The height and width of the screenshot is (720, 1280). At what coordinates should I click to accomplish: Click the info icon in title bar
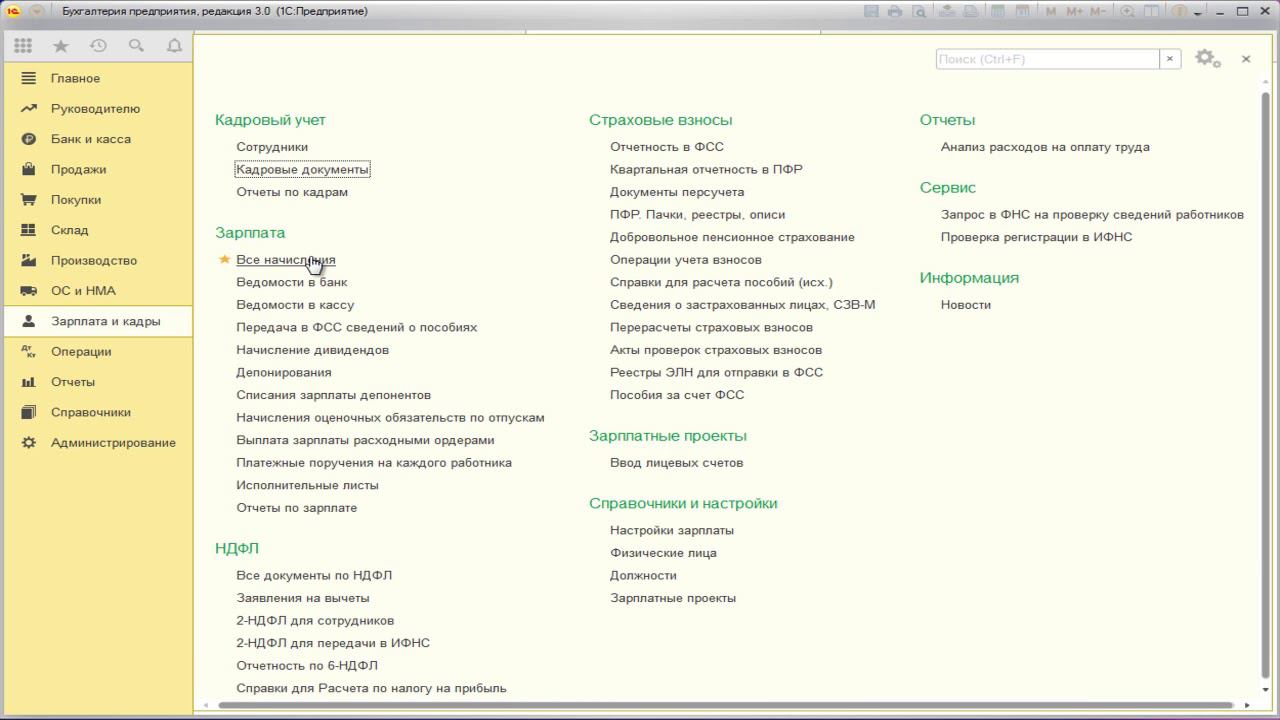coord(1180,11)
